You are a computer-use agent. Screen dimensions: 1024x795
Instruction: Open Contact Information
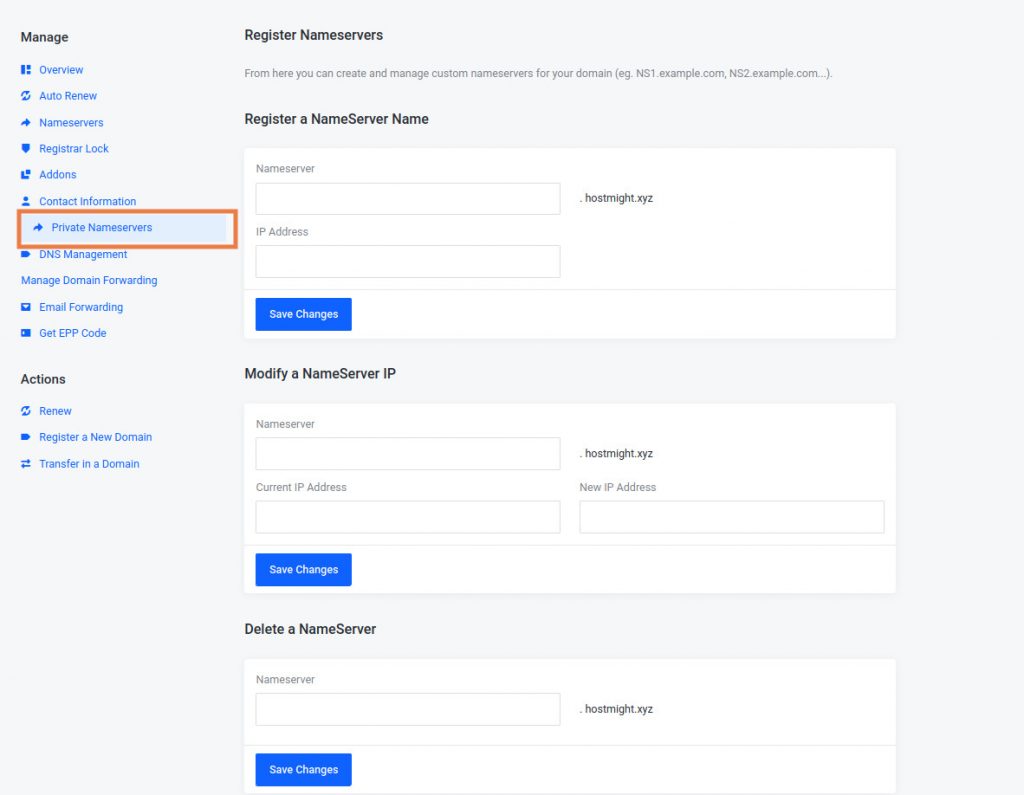click(88, 201)
